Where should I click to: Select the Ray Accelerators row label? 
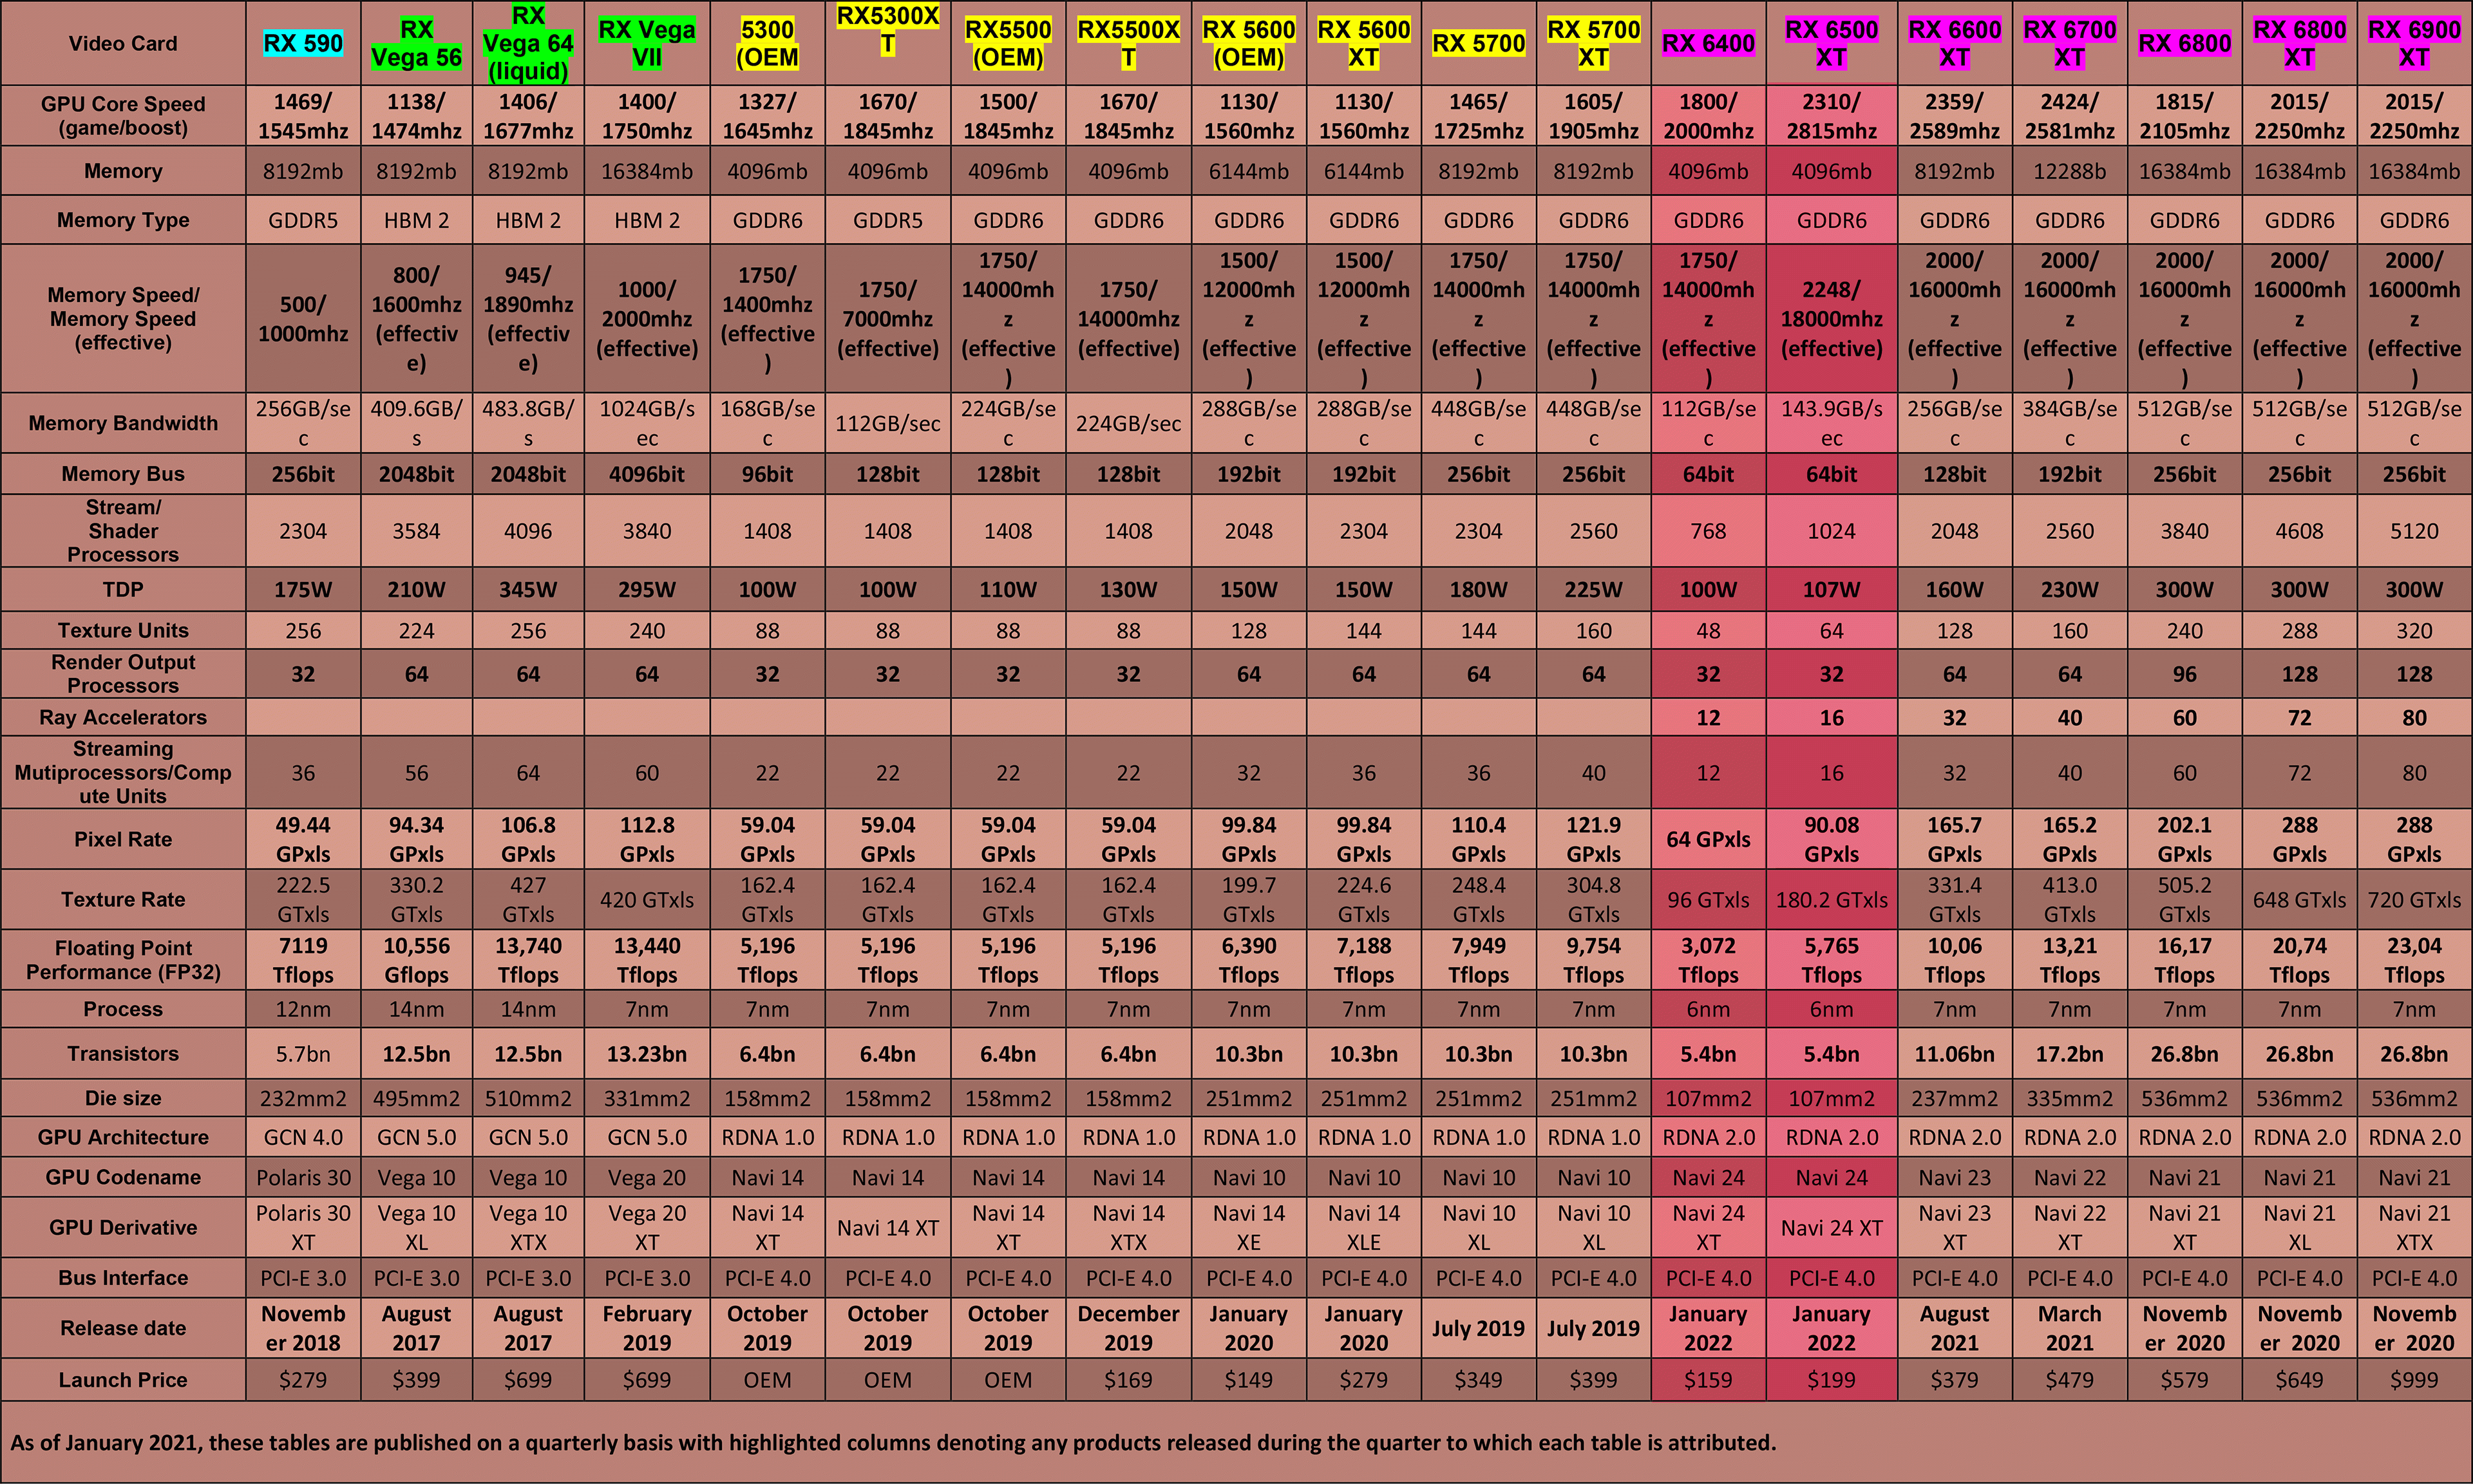(x=123, y=717)
